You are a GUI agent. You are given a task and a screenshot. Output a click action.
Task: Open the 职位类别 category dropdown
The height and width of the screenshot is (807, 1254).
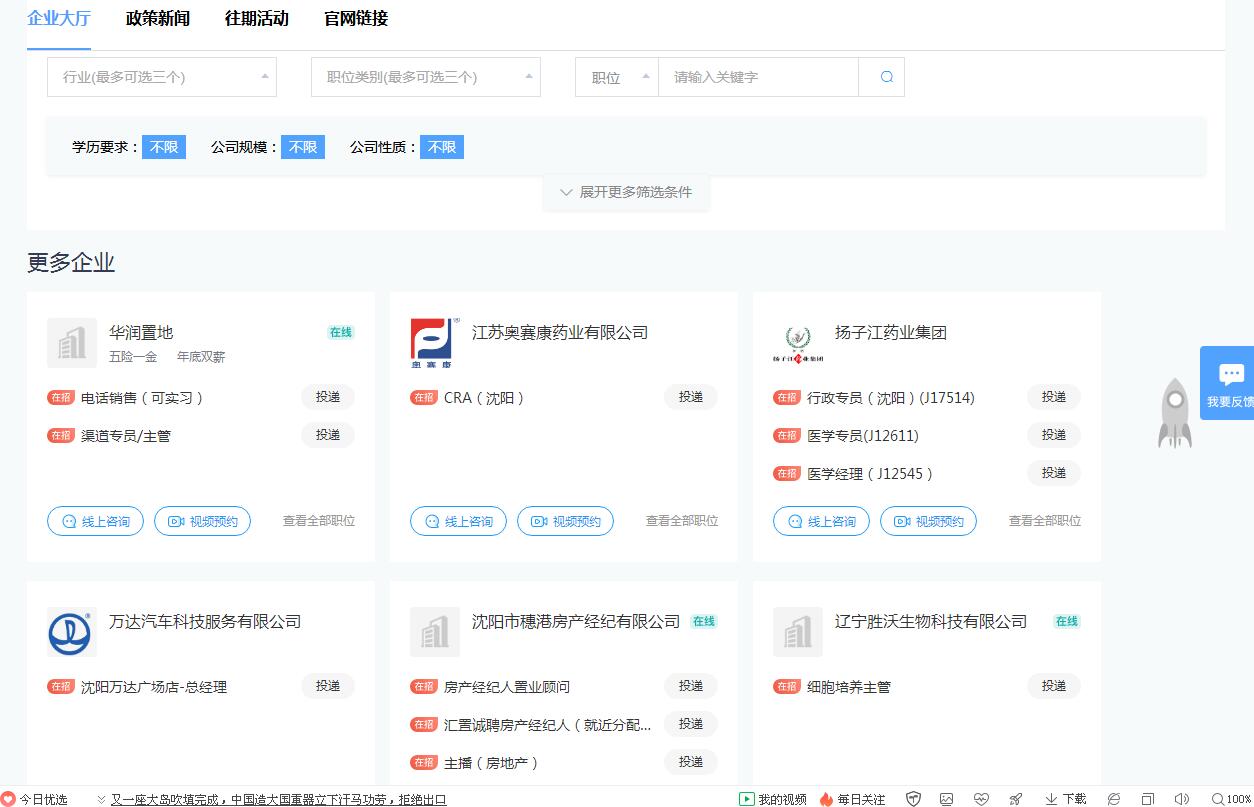pos(426,77)
